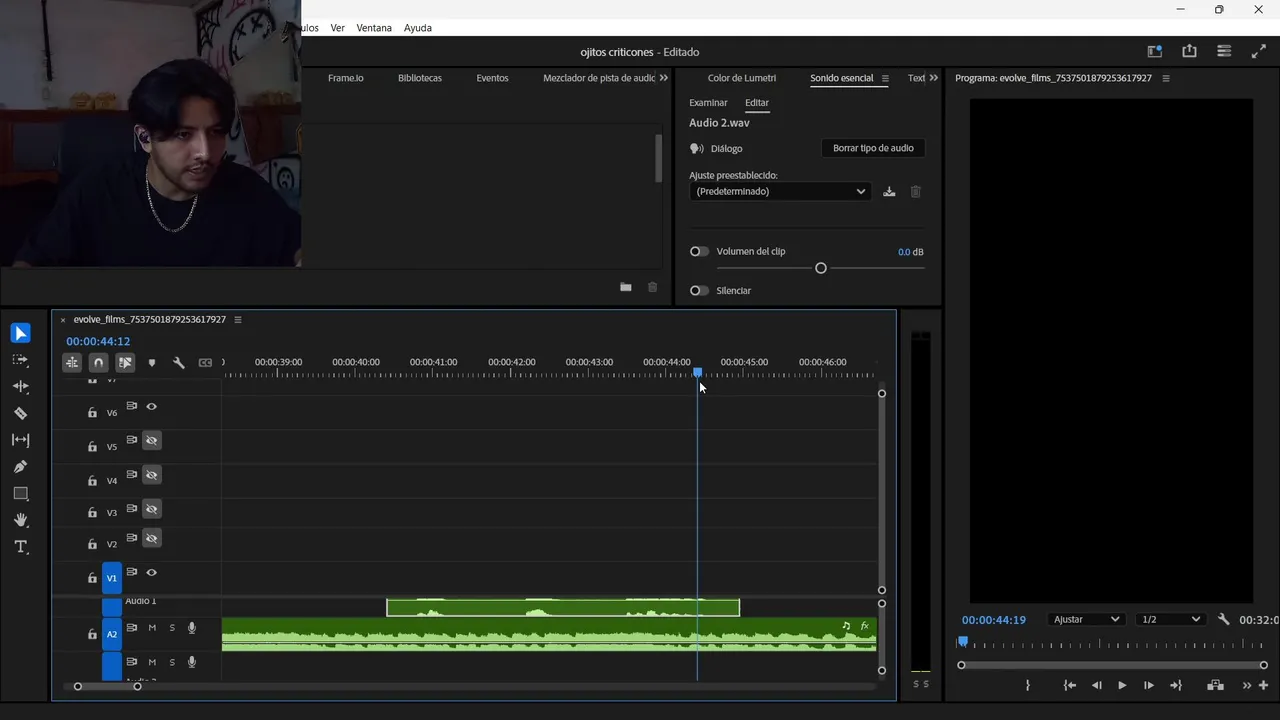Click the trash icon in project panel

point(652,287)
